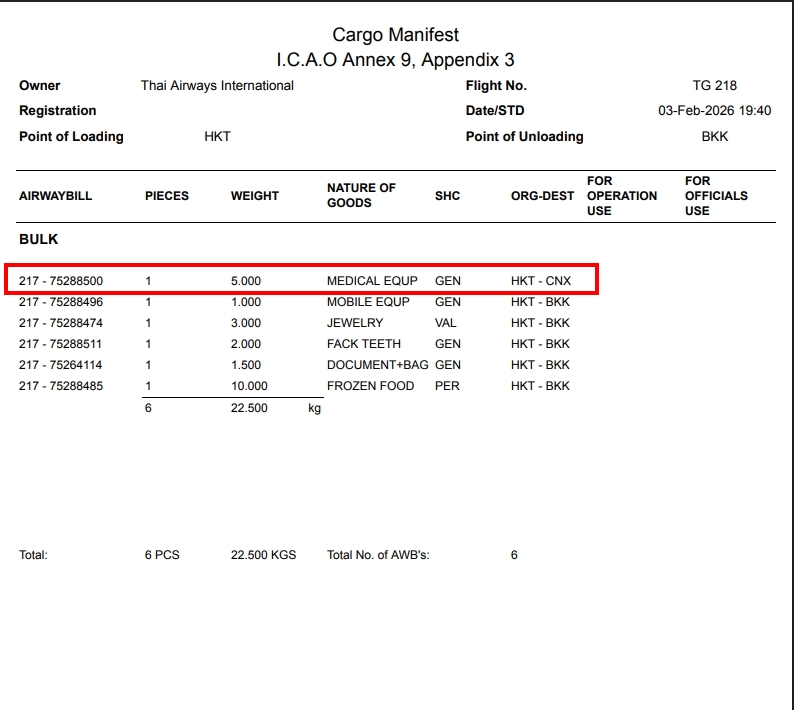This screenshot has height=710, width=794.
Task: Click the ORG-DEST column header
Action: point(542,196)
